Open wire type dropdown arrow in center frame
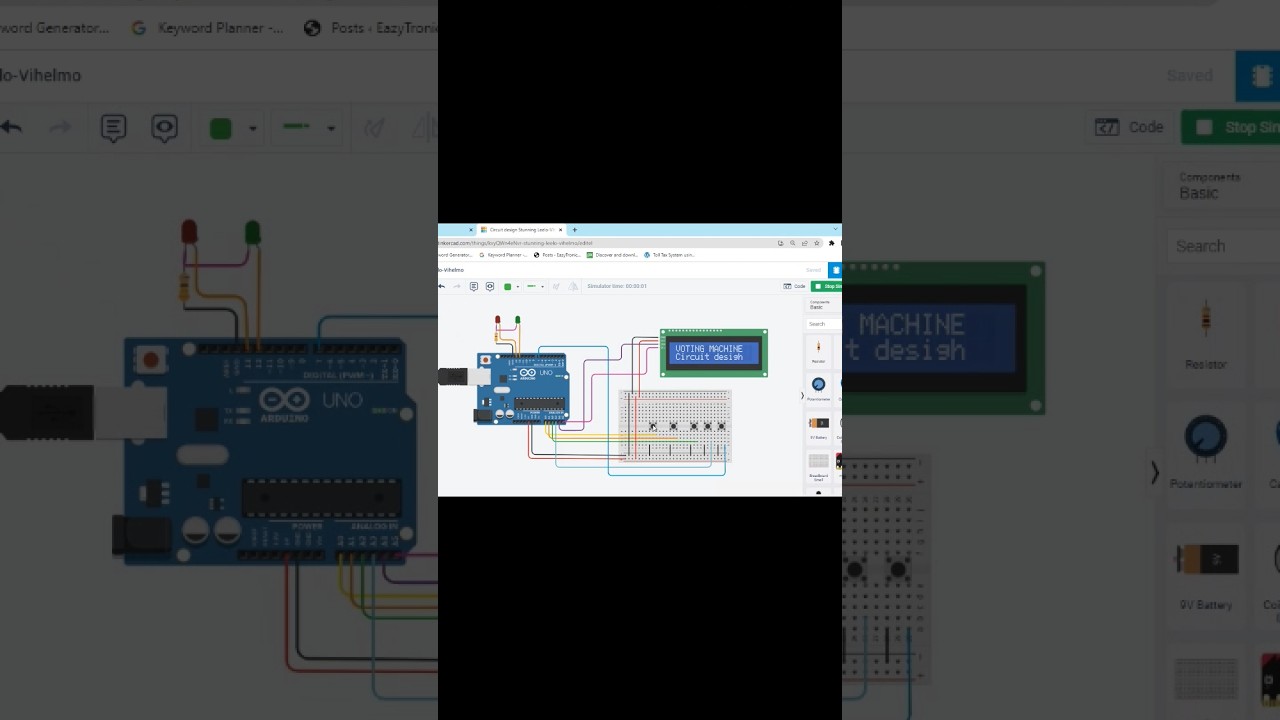 [x=542, y=287]
